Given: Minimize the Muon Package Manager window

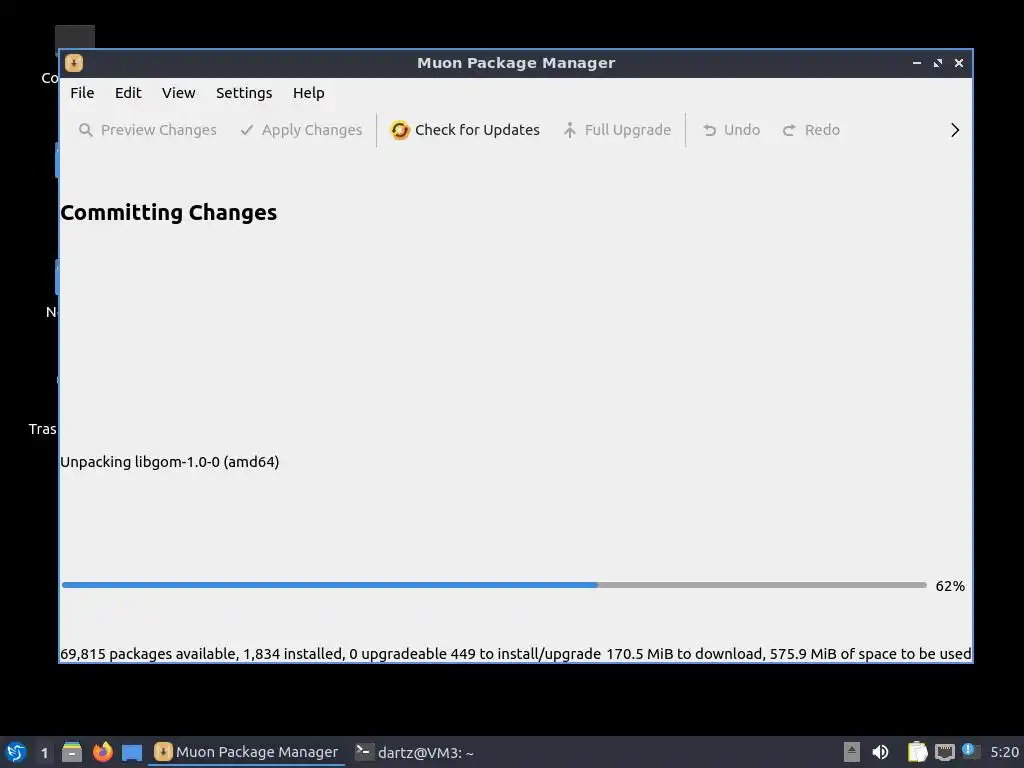Looking at the screenshot, I should pyautogui.click(x=917, y=63).
